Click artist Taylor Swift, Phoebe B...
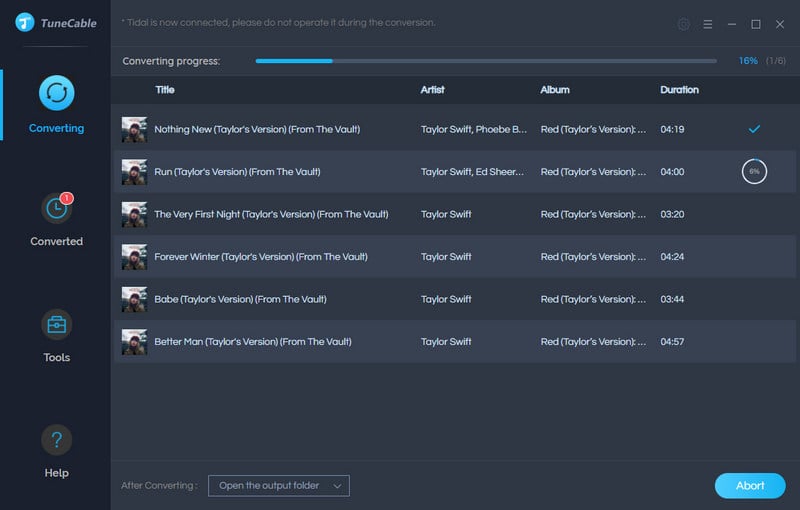800x510 pixels. click(x=474, y=129)
